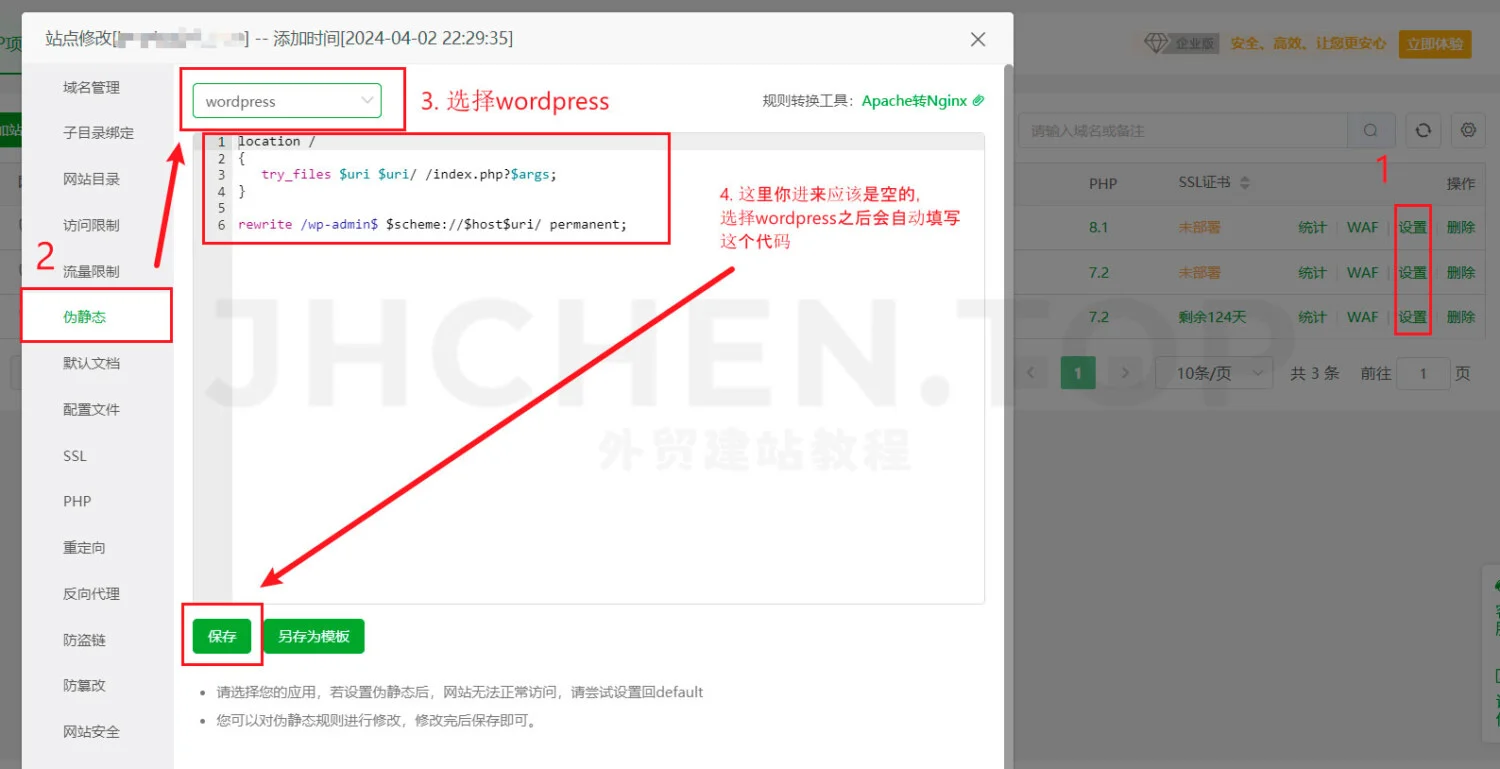Select the 伪静态 sidebar tab
Screen dimensions: 1500x769
(84, 317)
